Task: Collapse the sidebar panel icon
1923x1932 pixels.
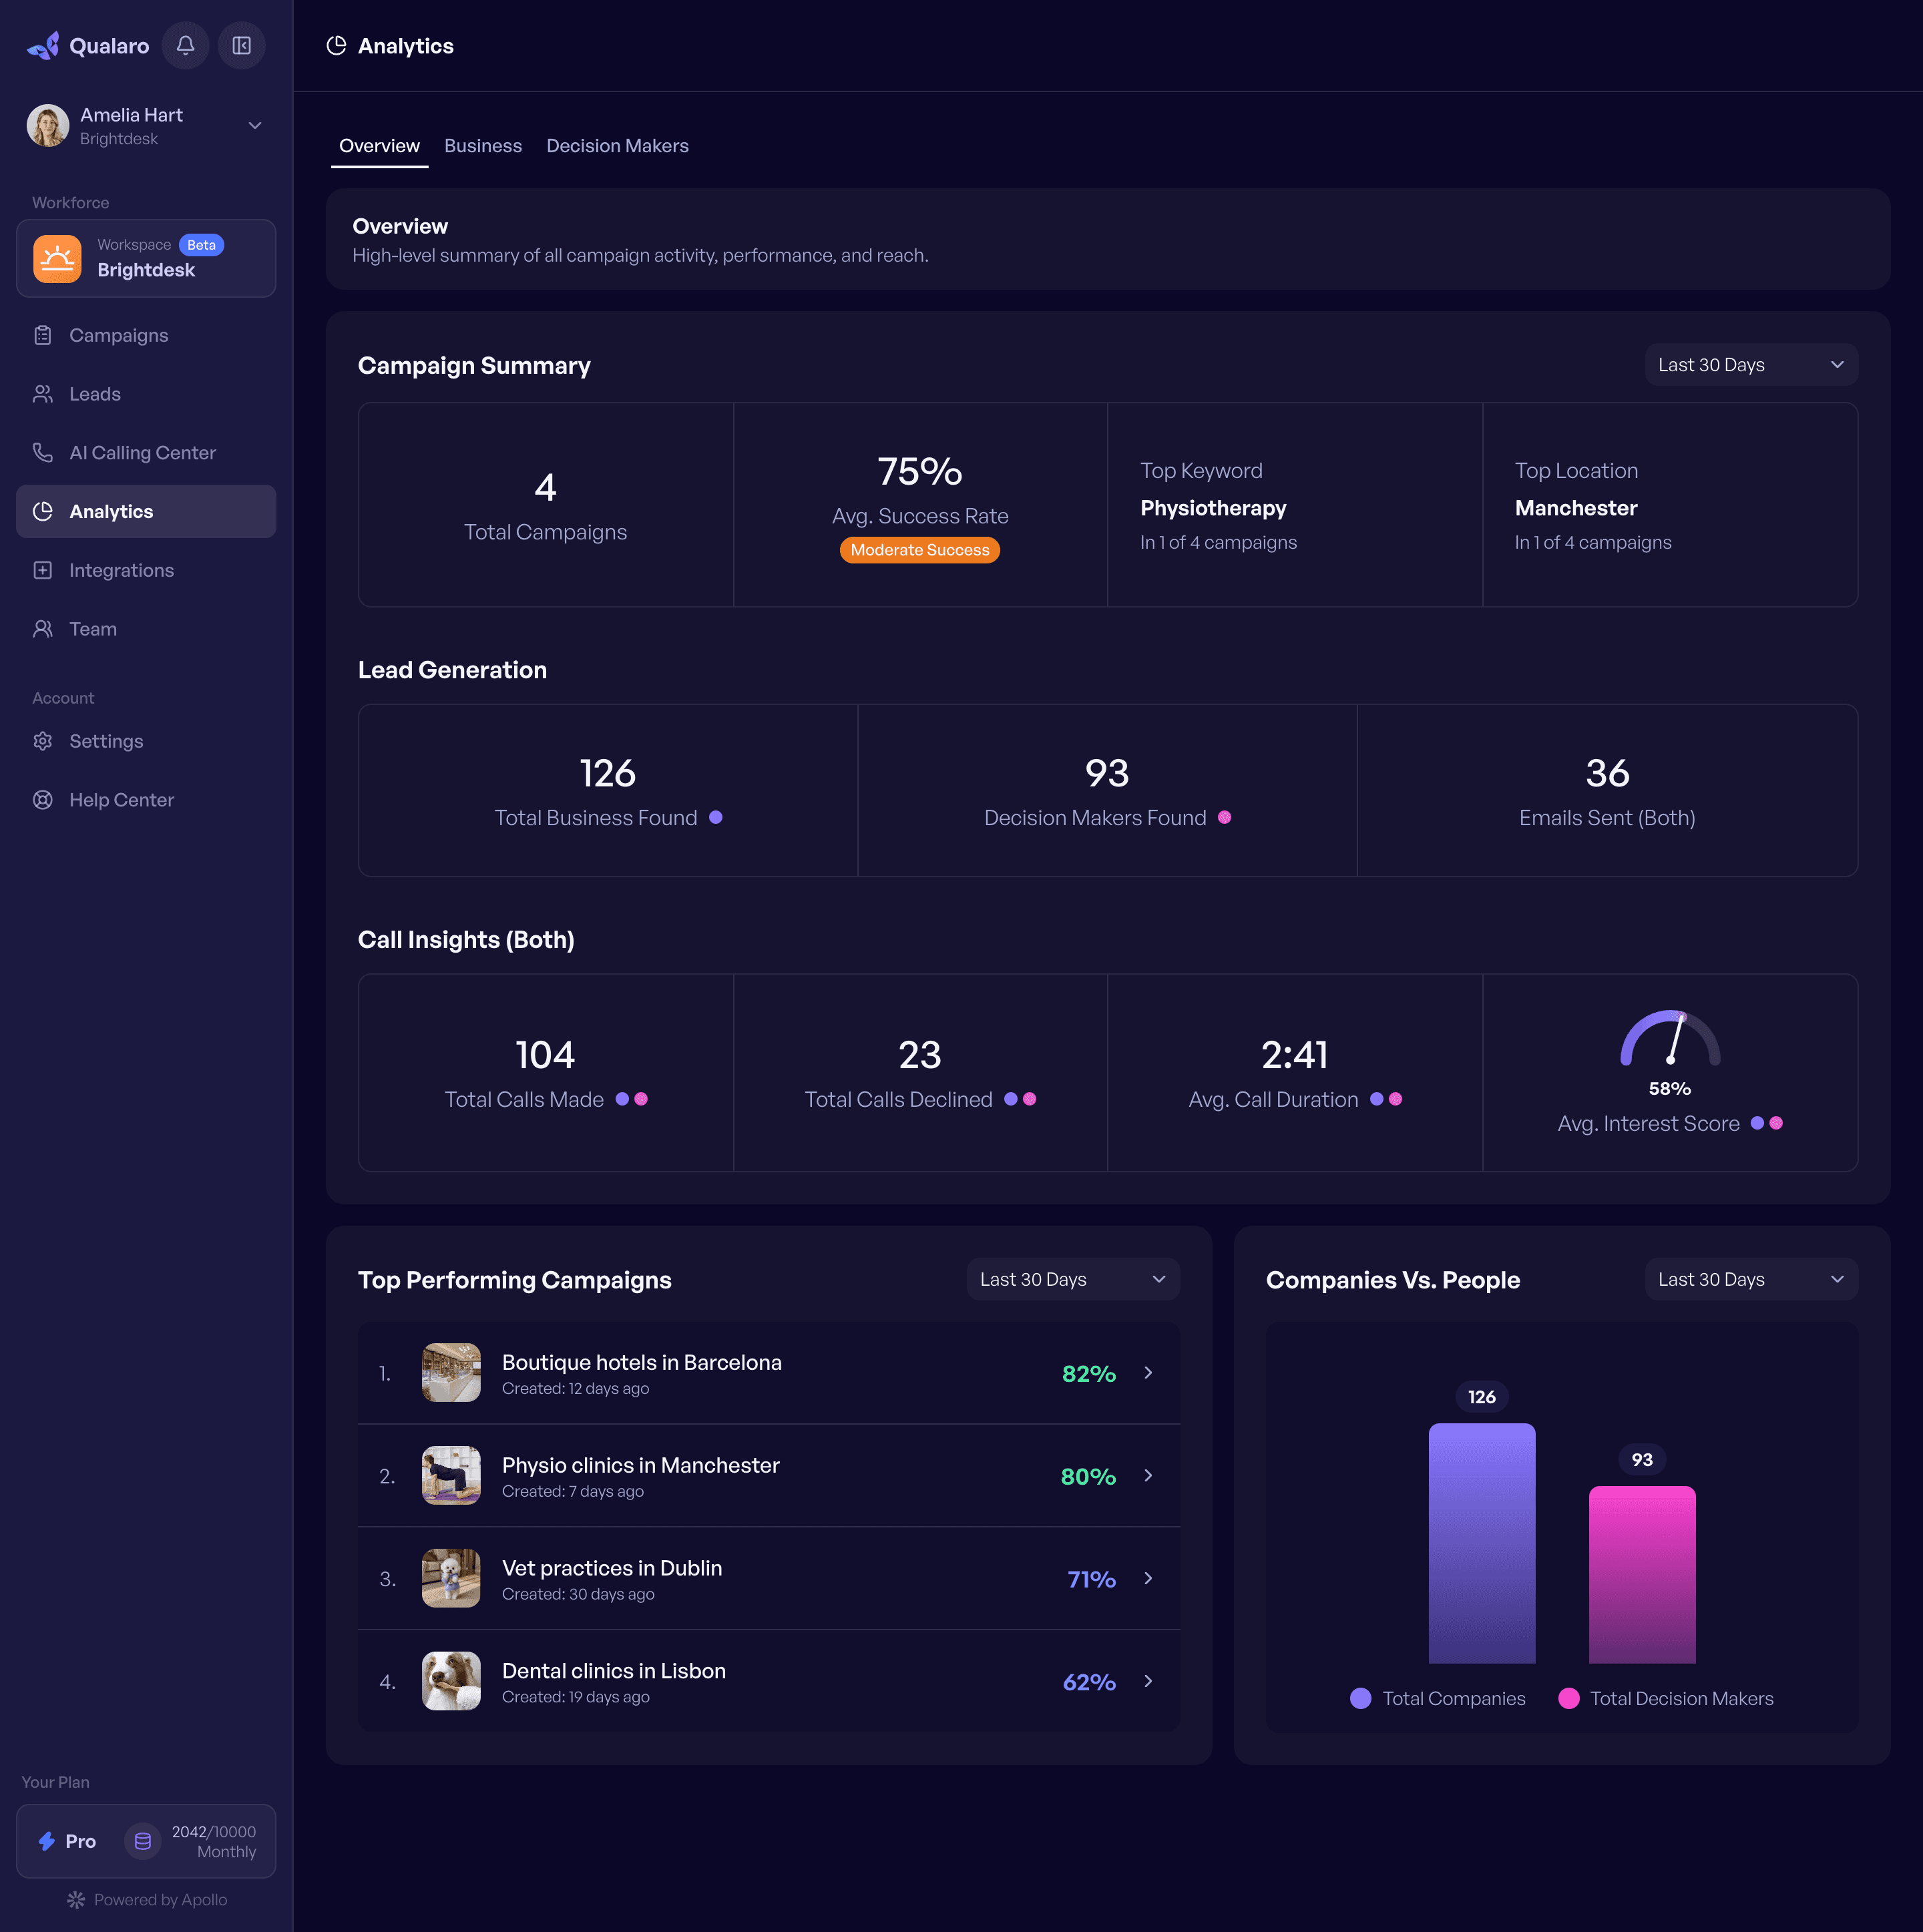Action: click(x=241, y=45)
